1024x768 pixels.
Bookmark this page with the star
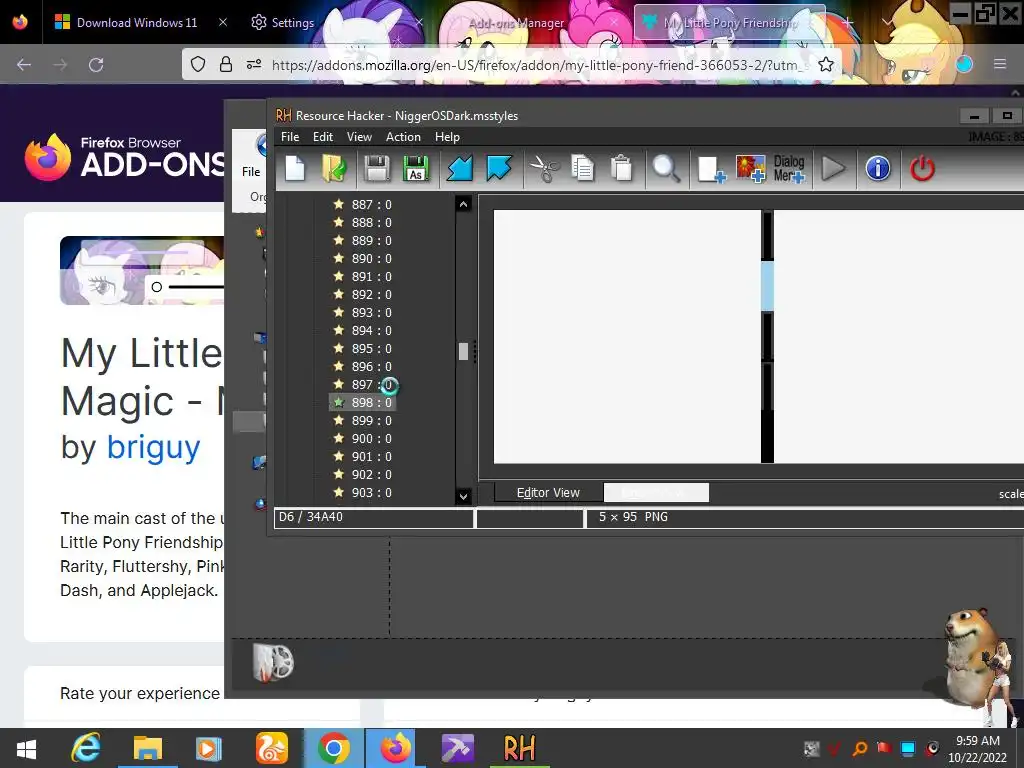(x=825, y=64)
